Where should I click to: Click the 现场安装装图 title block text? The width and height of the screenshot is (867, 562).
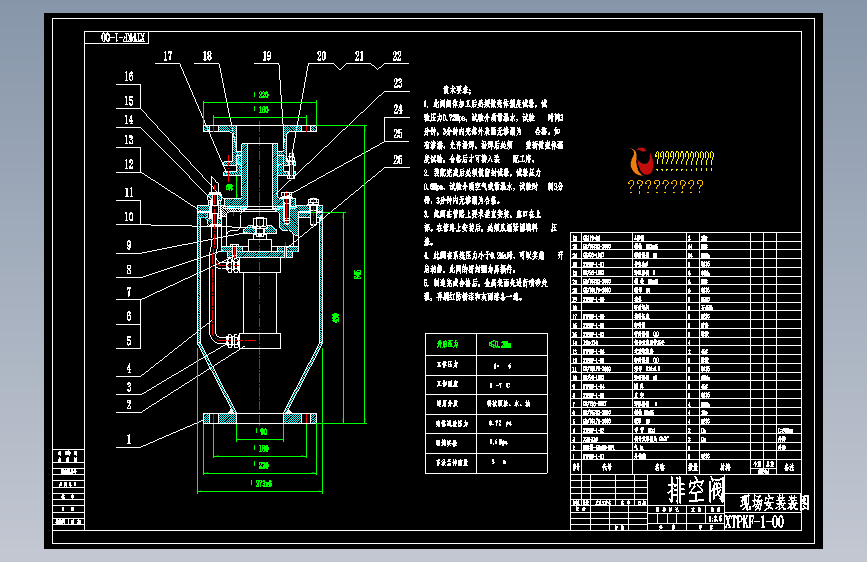(x=775, y=503)
